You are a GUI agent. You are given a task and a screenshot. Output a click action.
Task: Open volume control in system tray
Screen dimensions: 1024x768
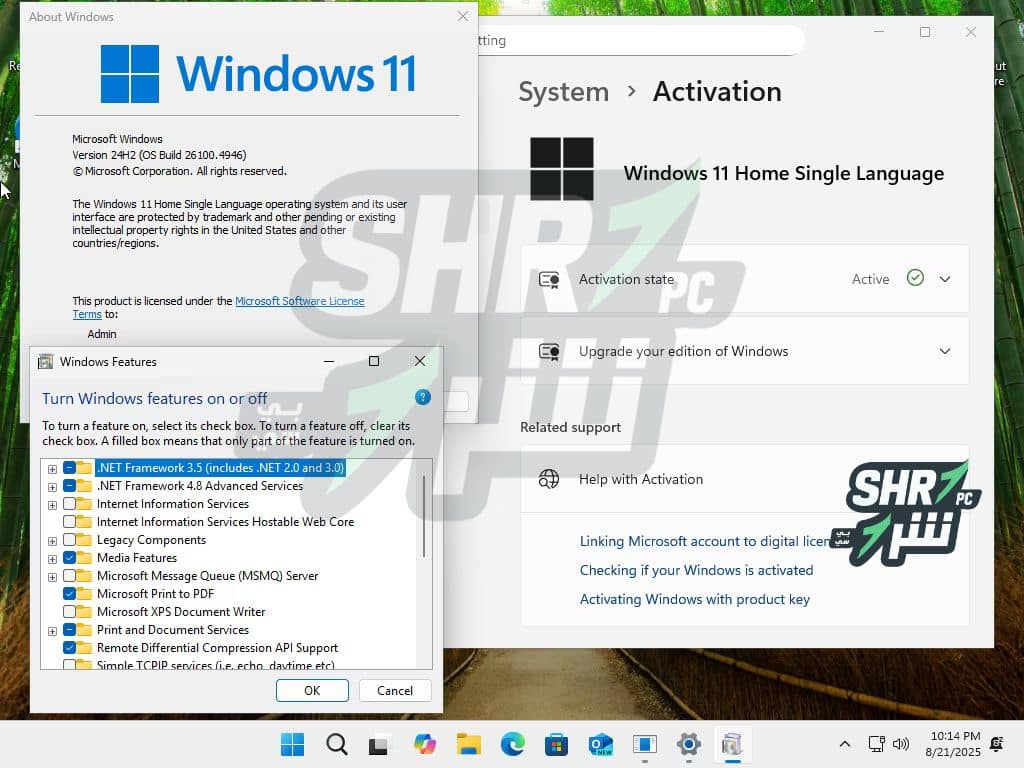[x=901, y=744]
